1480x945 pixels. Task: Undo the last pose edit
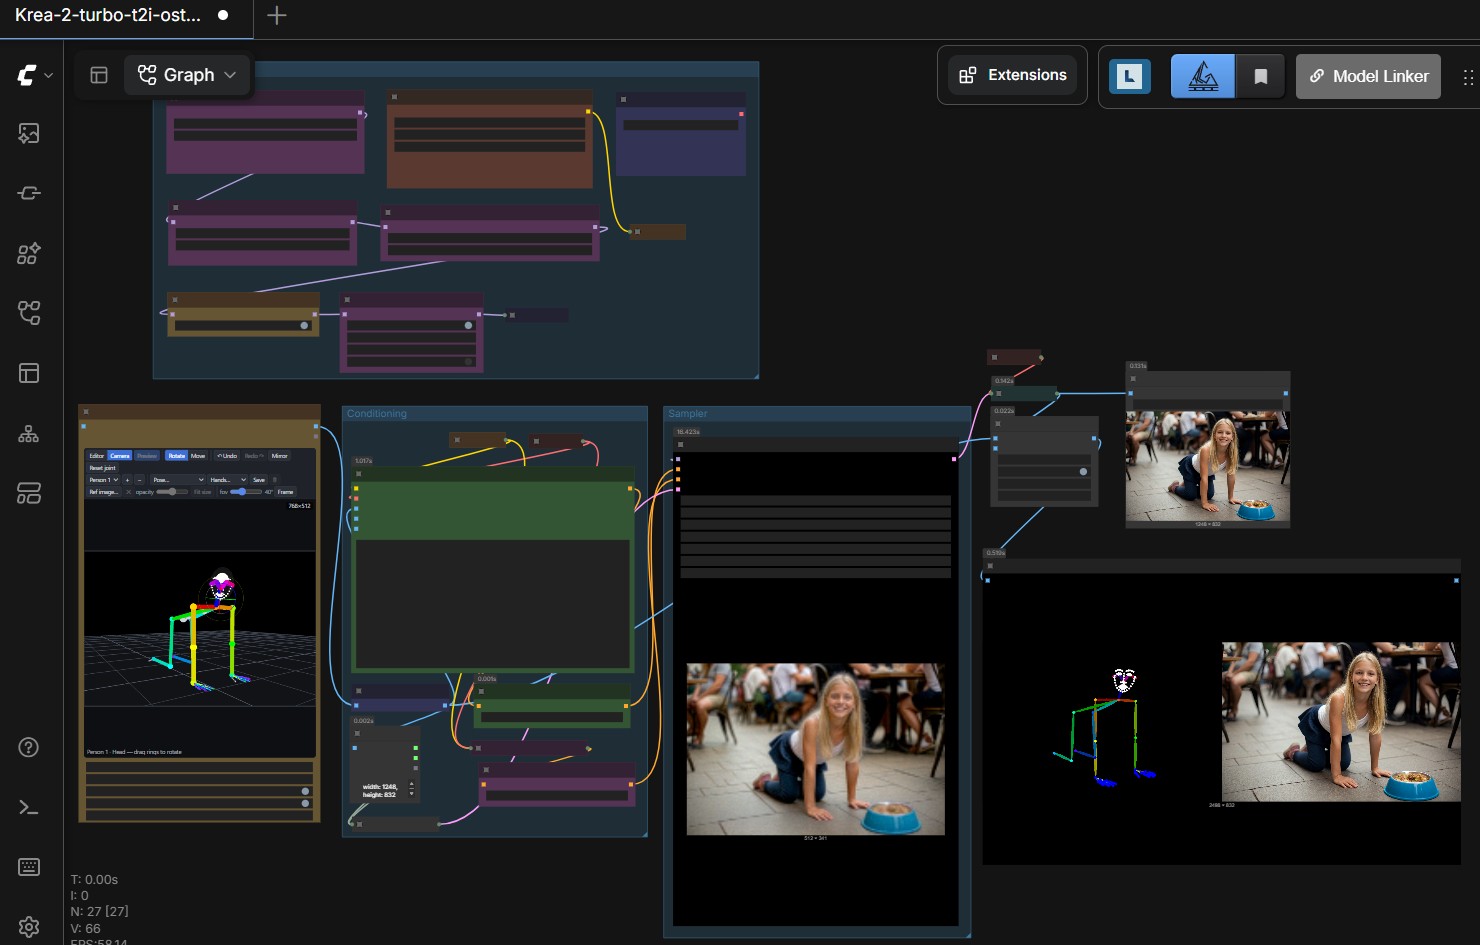tap(227, 456)
